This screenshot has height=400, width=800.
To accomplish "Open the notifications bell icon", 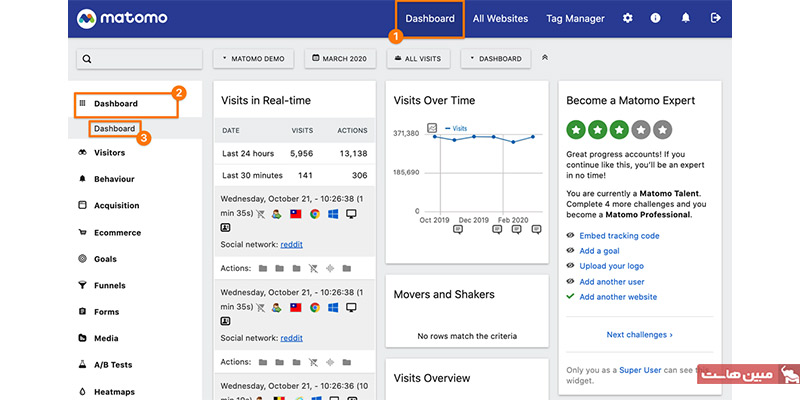I will pos(686,18).
